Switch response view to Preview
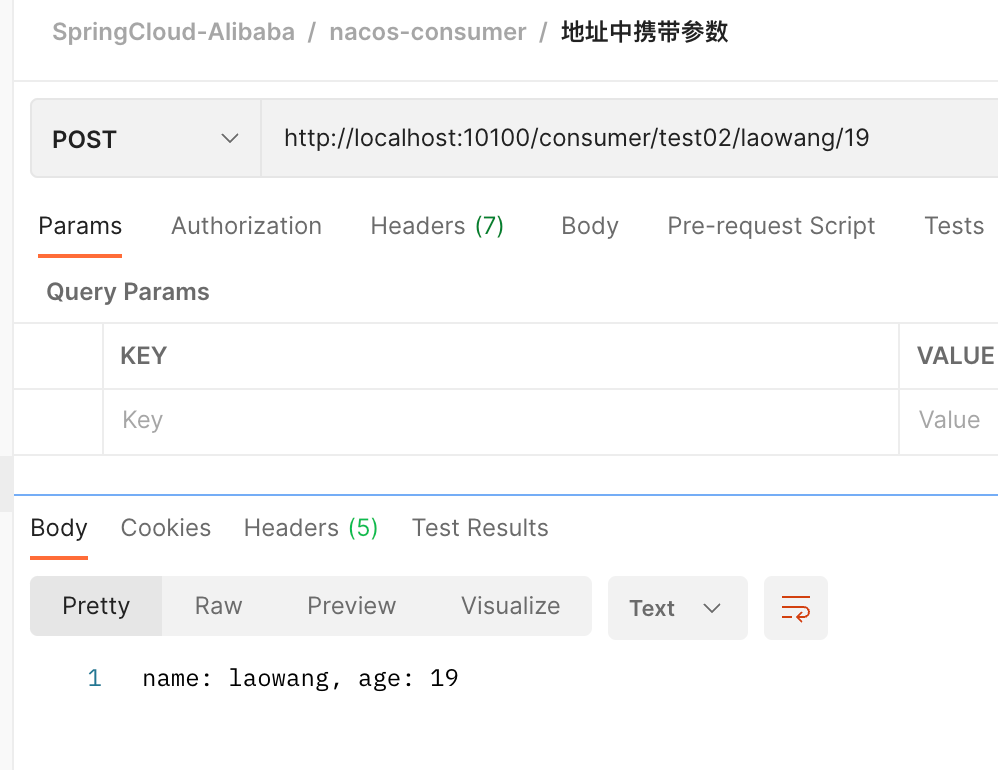 (352, 606)
